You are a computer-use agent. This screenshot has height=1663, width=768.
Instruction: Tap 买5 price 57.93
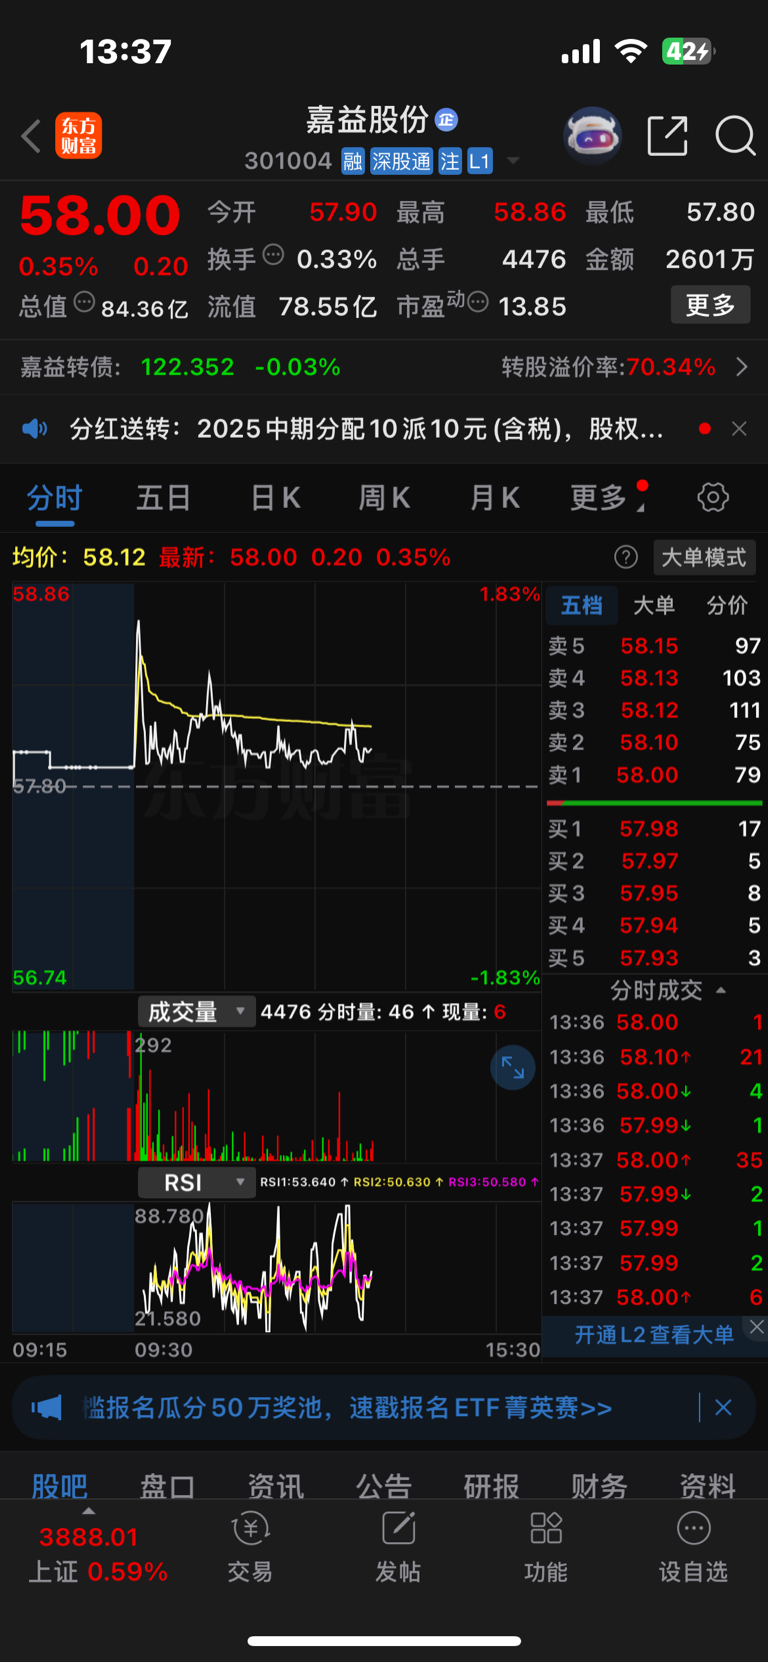point(649,958)
